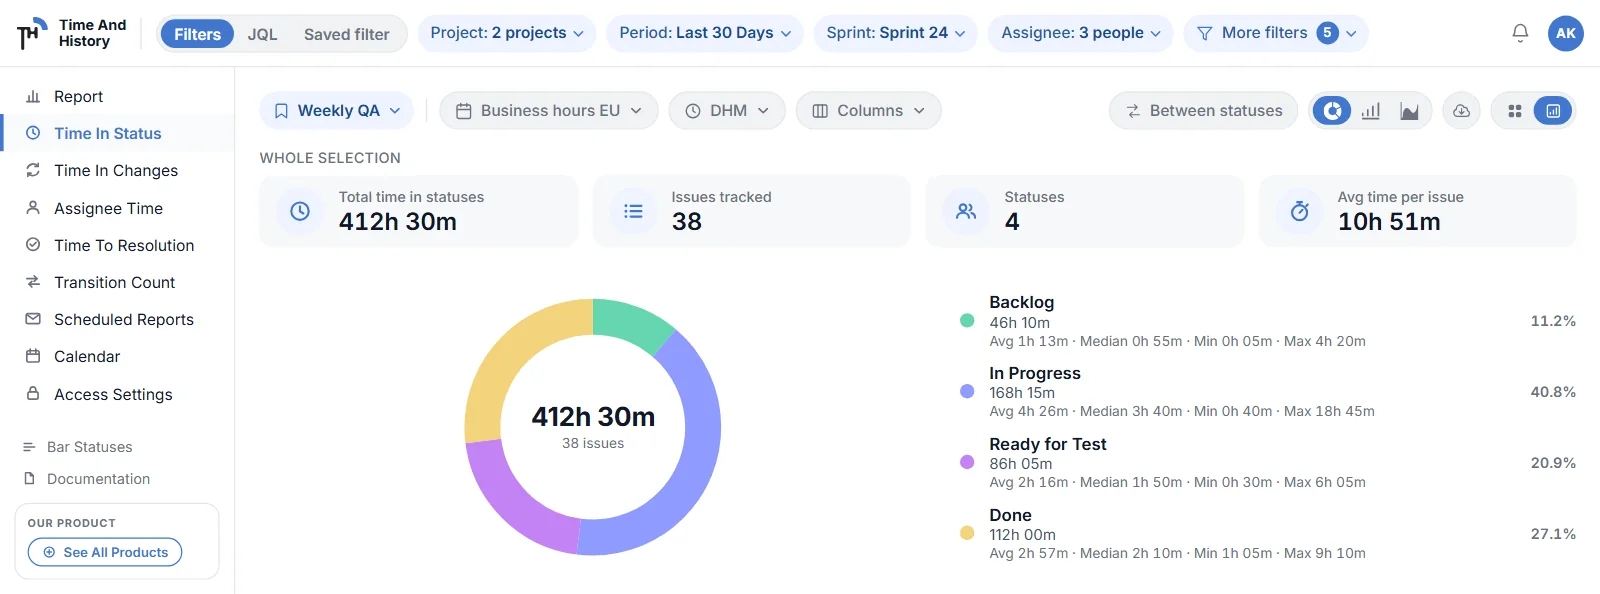Select the Saved filter tab

pos(346,34)
